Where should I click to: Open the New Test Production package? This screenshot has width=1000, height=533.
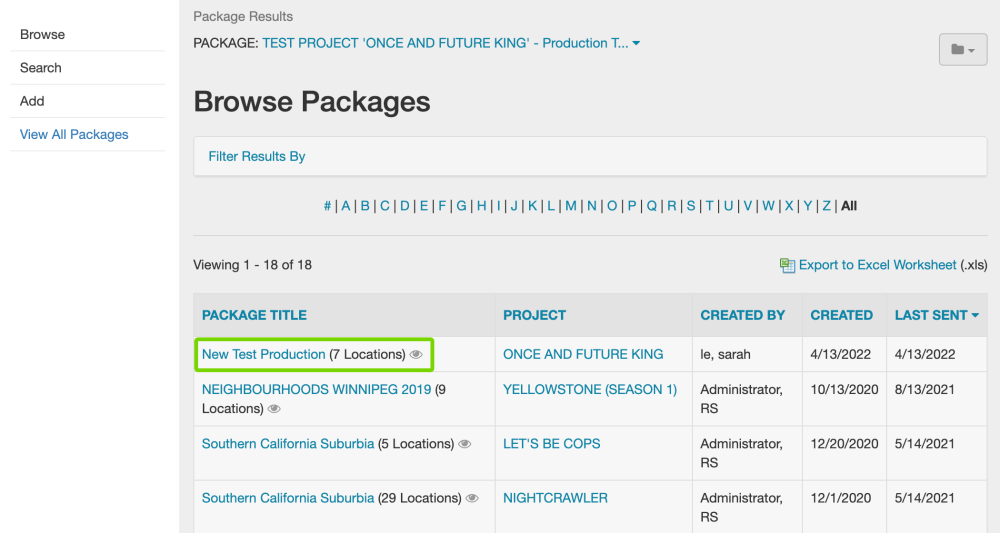pos(264,354)
